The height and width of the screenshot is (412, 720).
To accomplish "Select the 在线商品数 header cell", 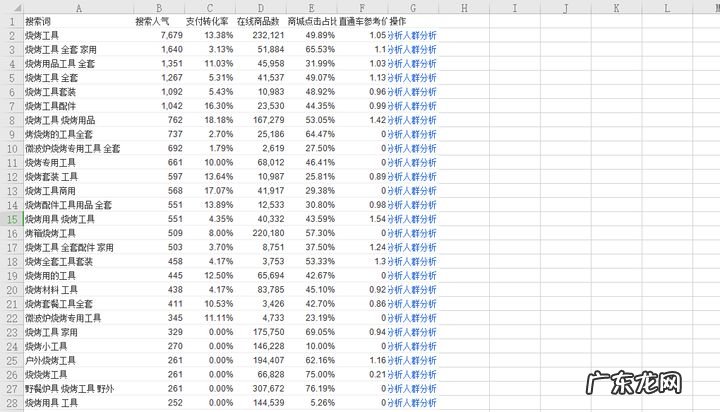I will (x=260, y=22).
